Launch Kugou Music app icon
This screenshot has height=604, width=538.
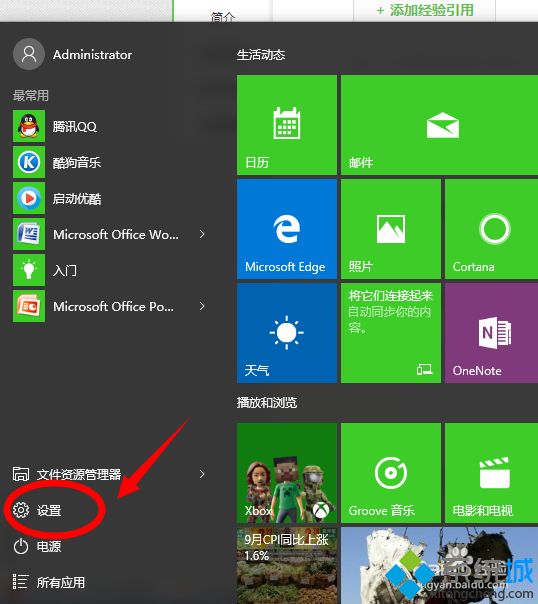[29, 162]
